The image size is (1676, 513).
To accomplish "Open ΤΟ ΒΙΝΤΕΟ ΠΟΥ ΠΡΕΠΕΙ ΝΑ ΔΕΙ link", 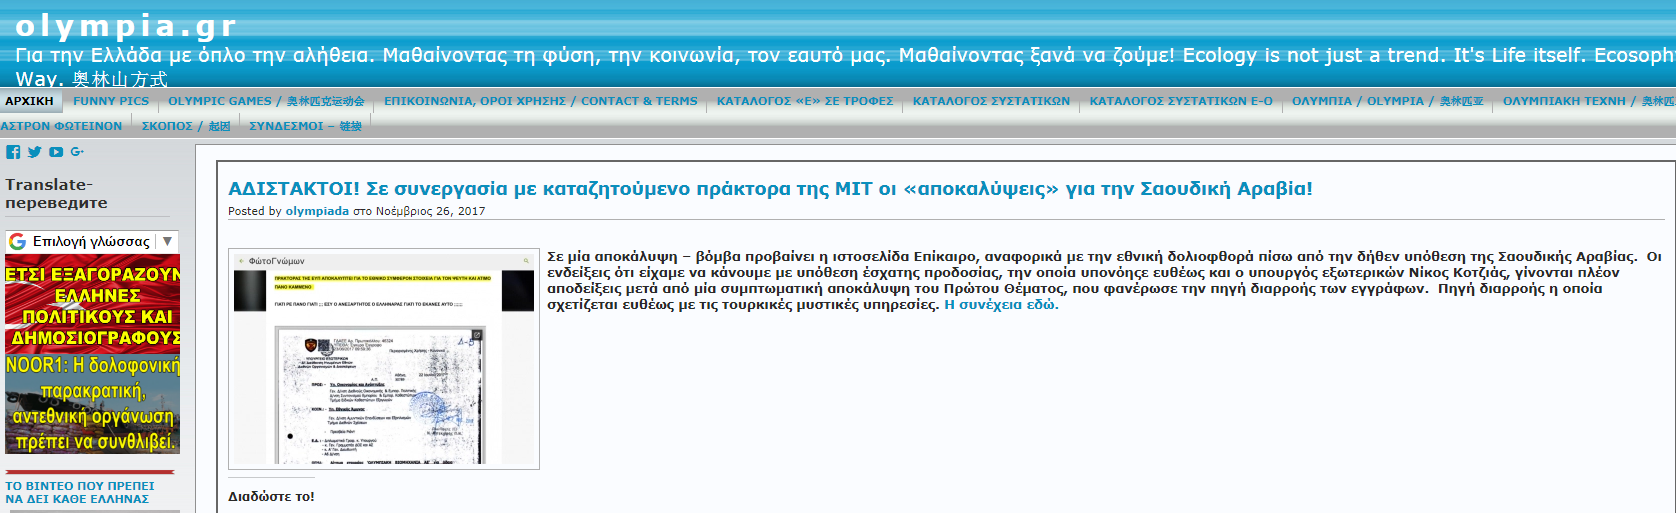I will 80,492.
